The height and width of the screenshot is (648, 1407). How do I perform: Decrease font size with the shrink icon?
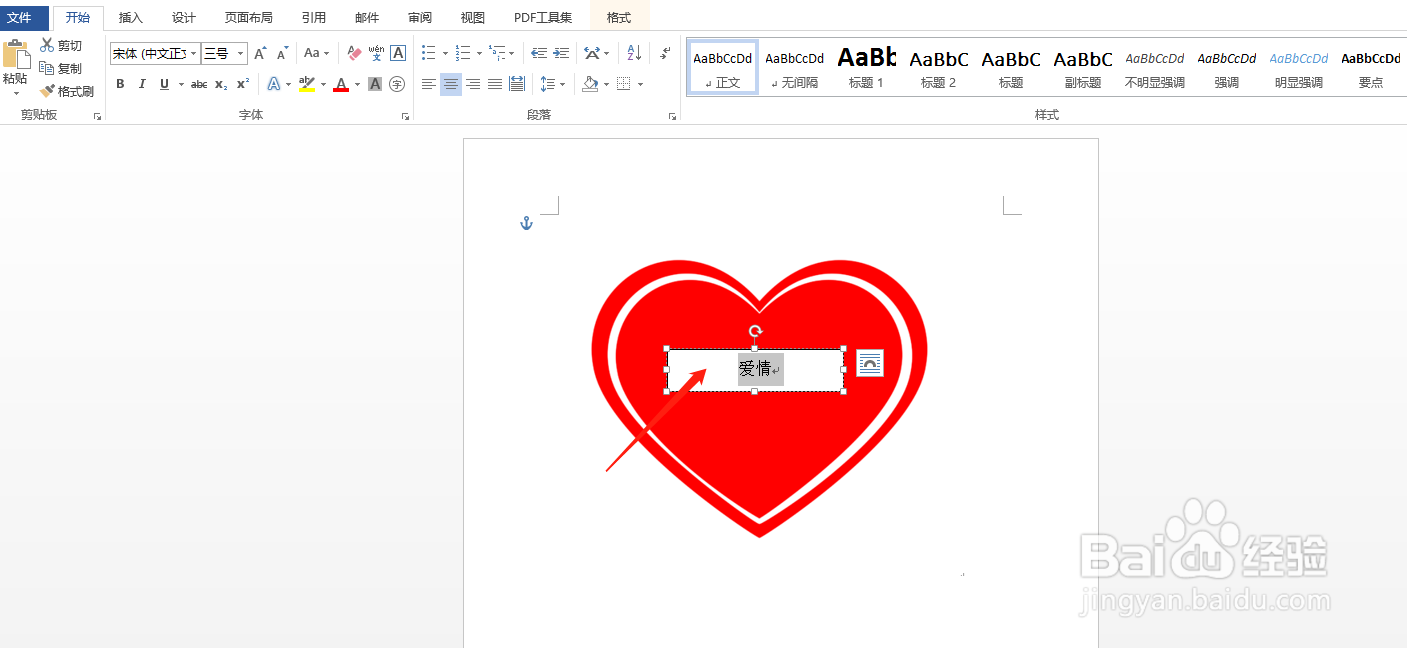tap(283, 53)
